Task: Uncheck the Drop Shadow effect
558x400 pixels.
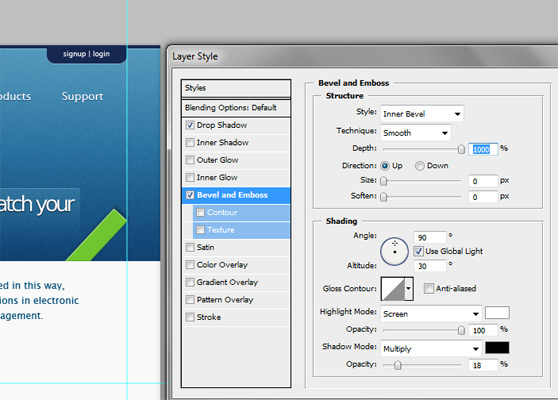Action: point(190,125)
